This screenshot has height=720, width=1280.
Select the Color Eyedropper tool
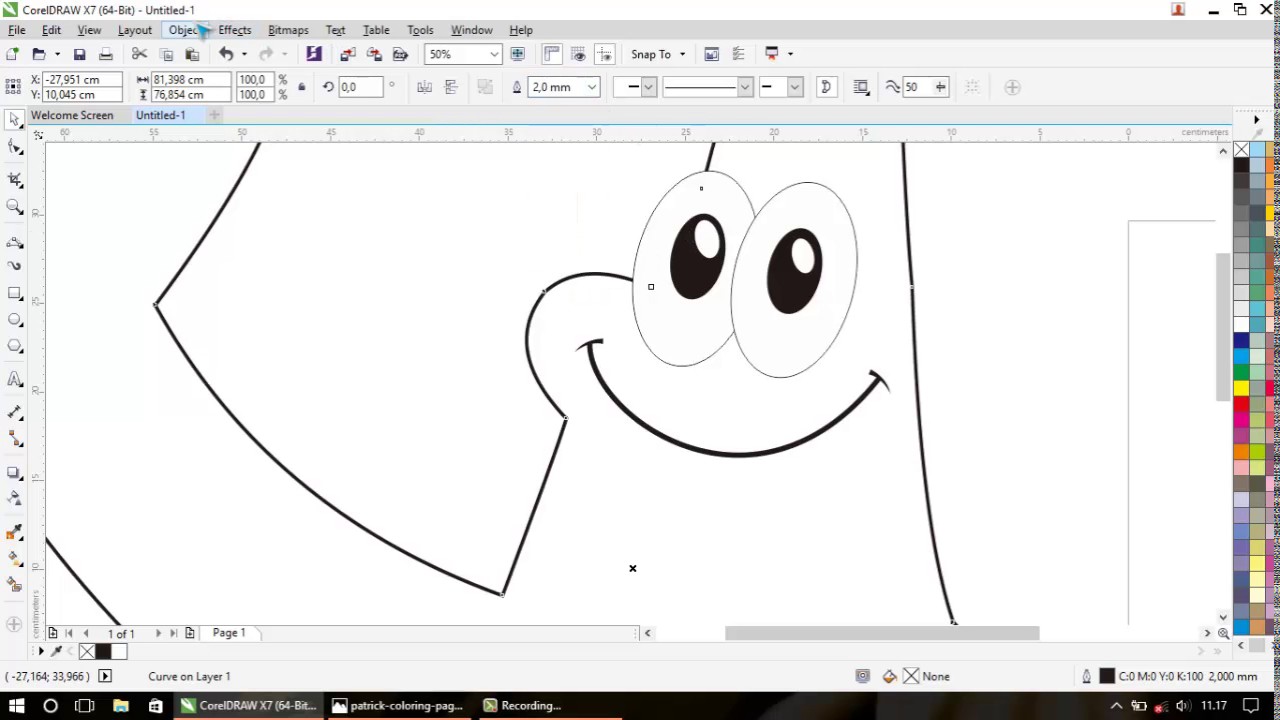pos(15,534)
